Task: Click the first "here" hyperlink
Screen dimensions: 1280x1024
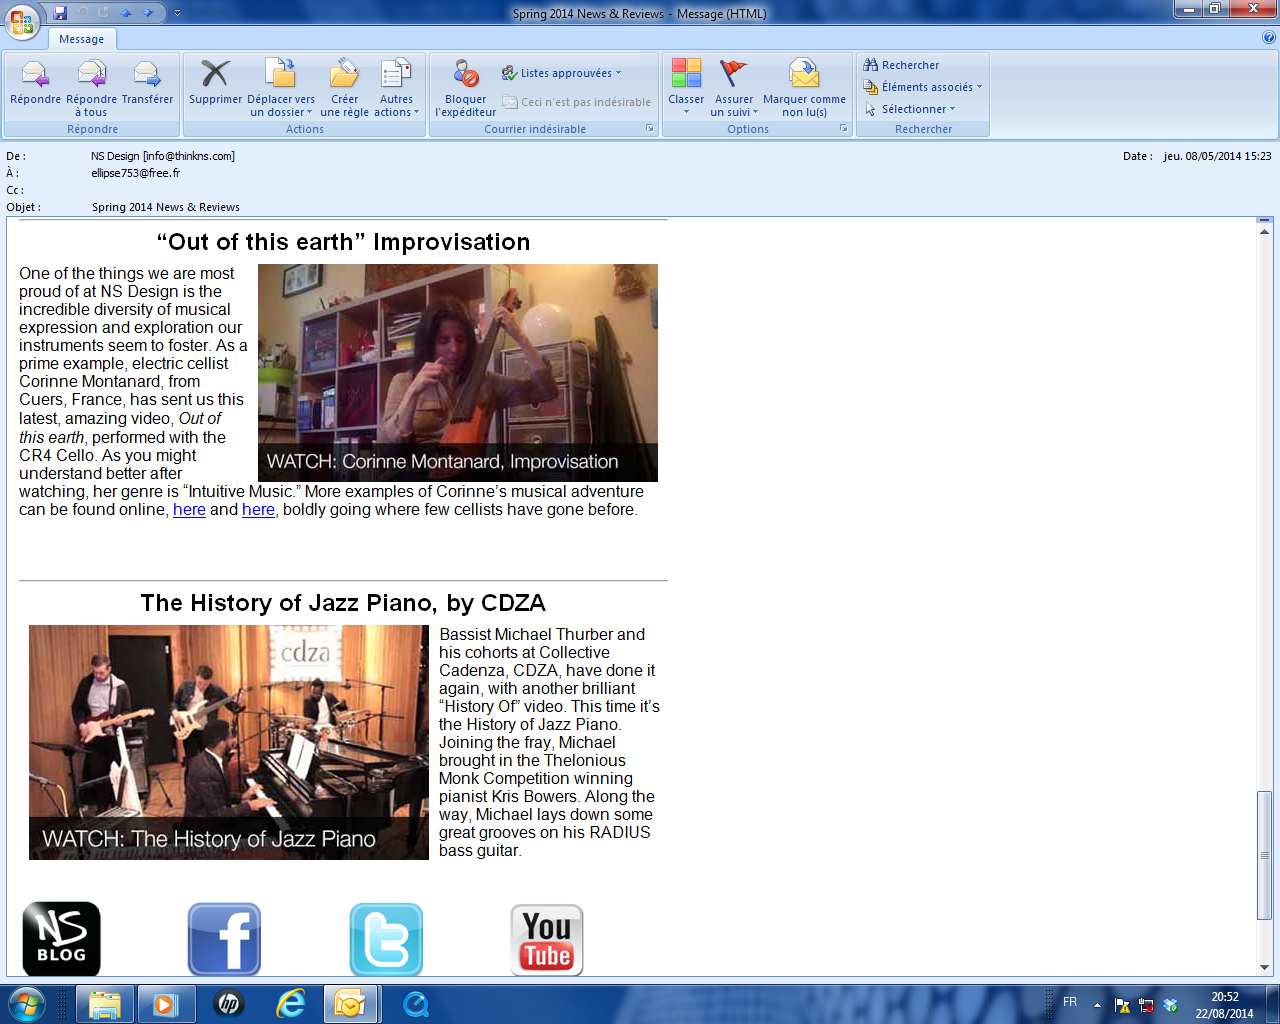Action: (x=189, y=510)
